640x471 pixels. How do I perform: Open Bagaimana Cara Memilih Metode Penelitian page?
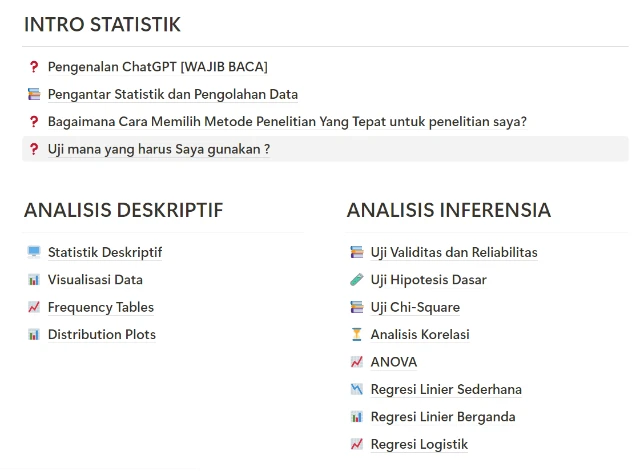pyautogui.click(x=287, y=122)
